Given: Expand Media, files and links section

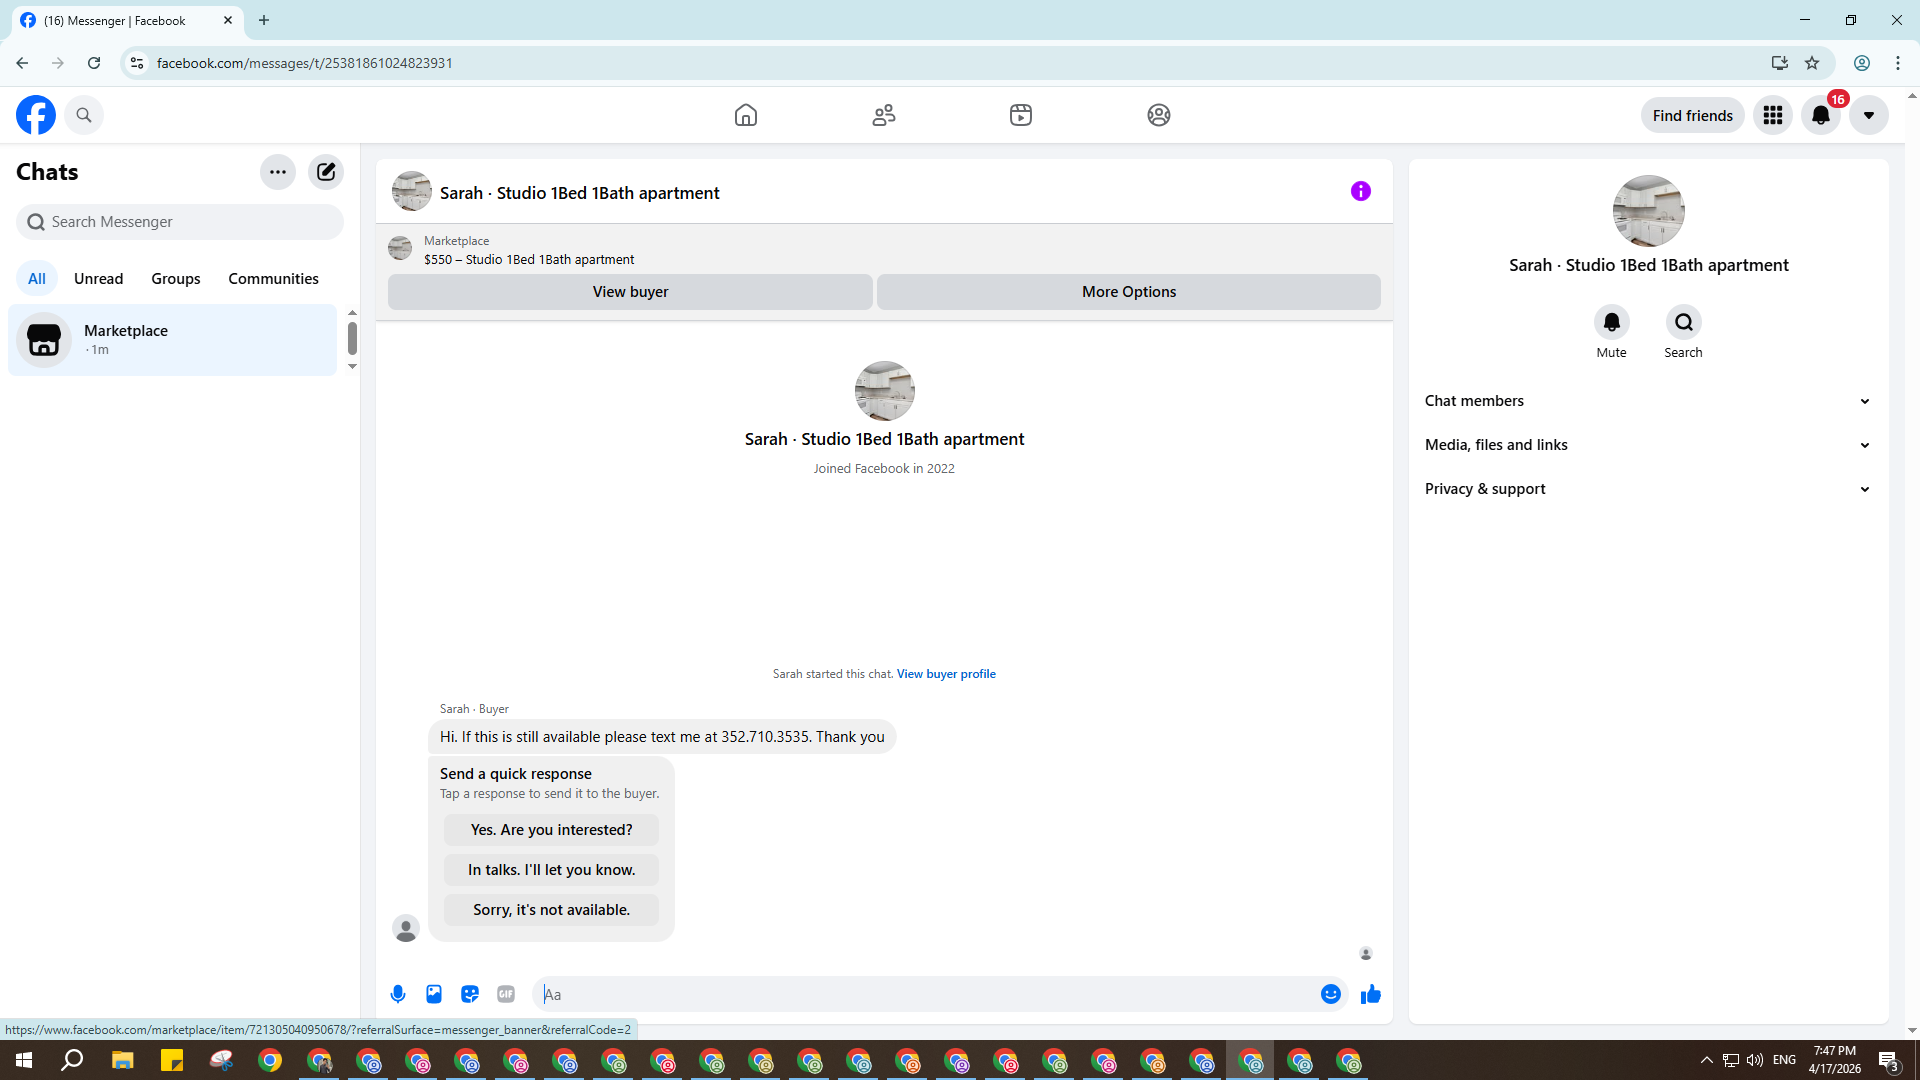Looking at the screenshot, I should (x=1647, y=445).
